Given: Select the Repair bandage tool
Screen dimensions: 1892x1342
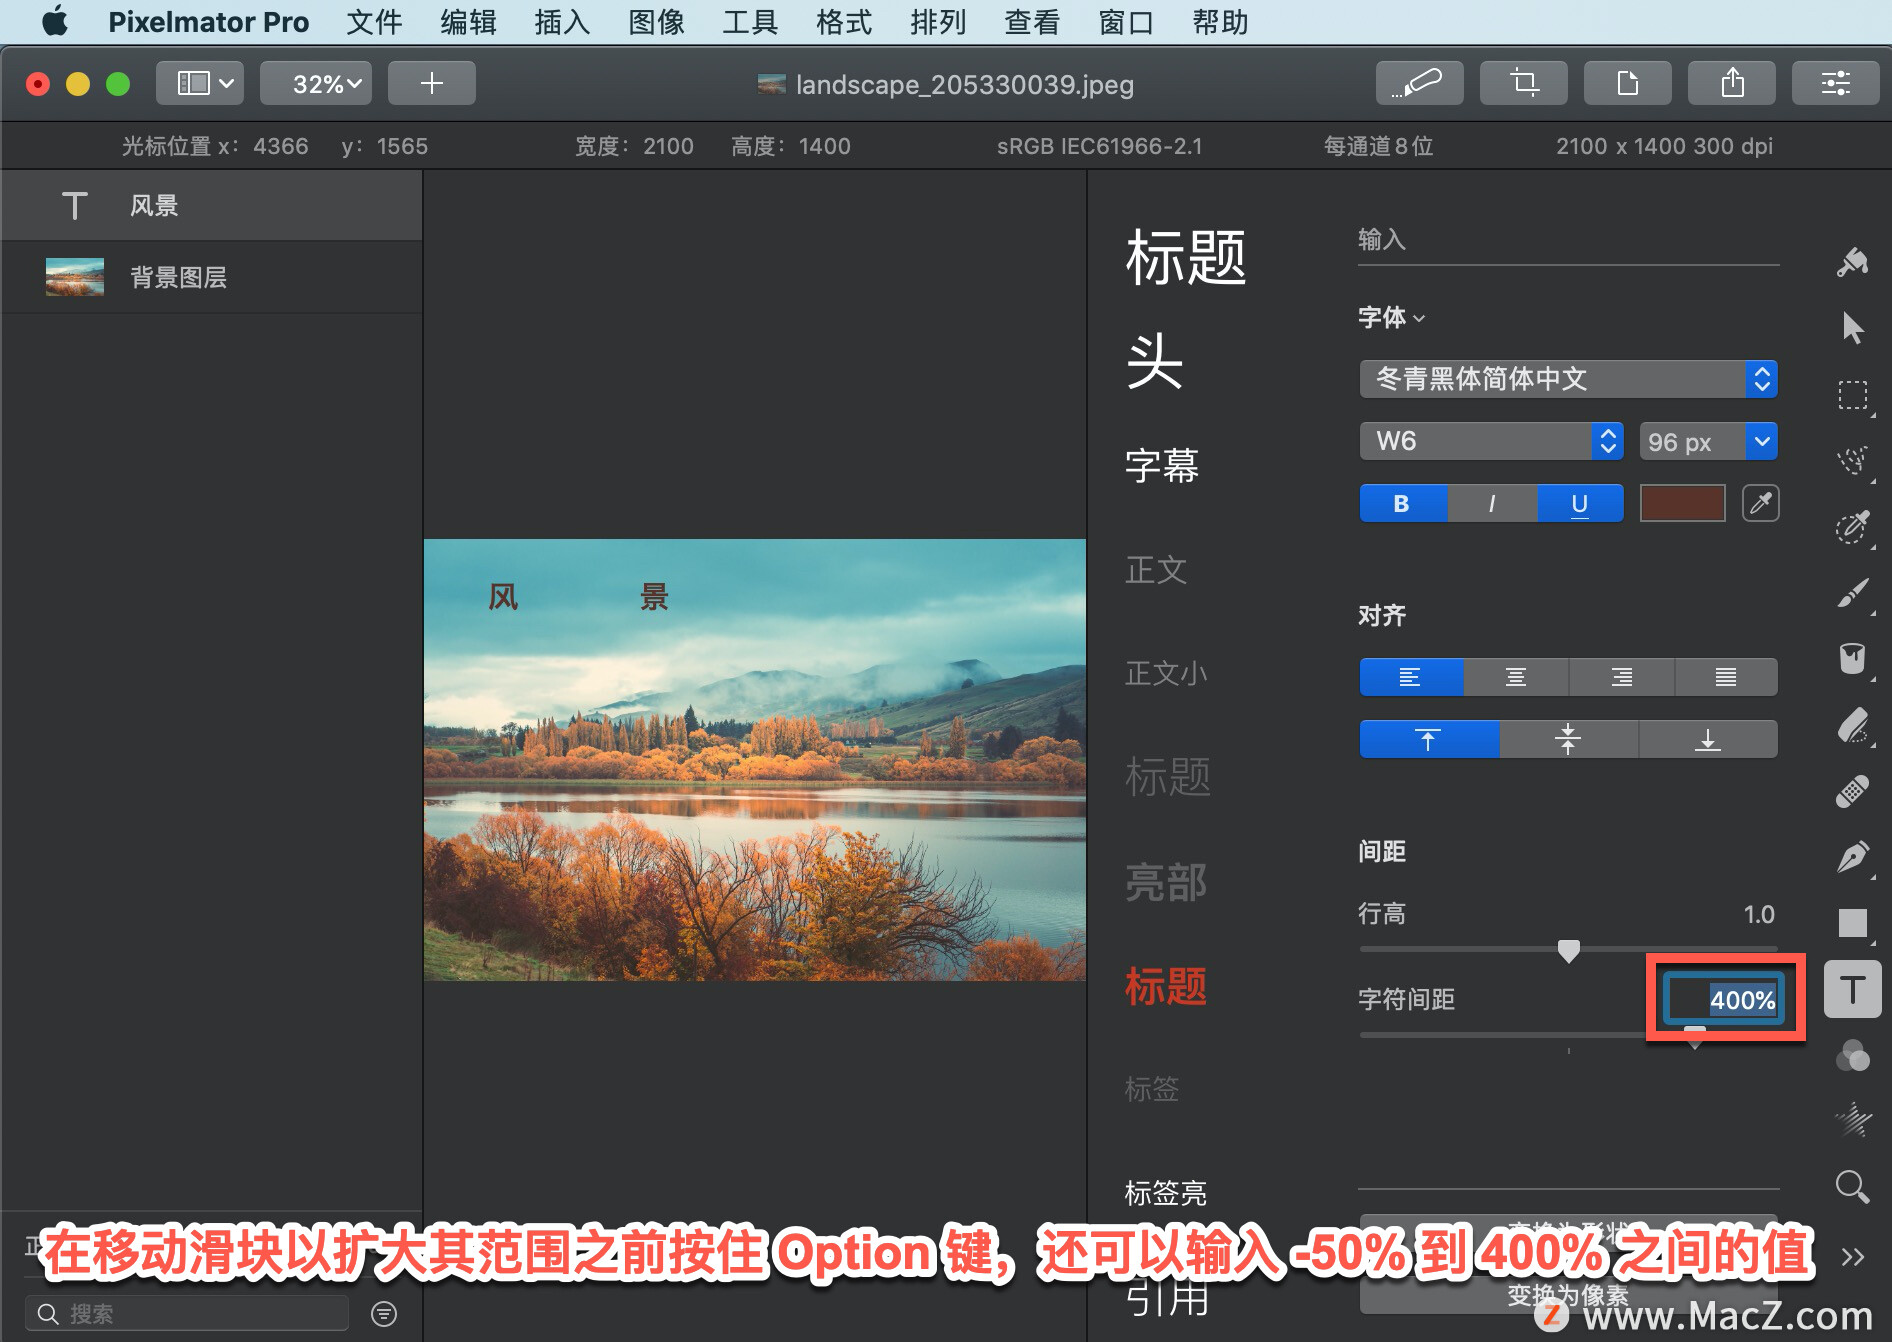Looking at the screenshot, I should (x=1852, y=791).
